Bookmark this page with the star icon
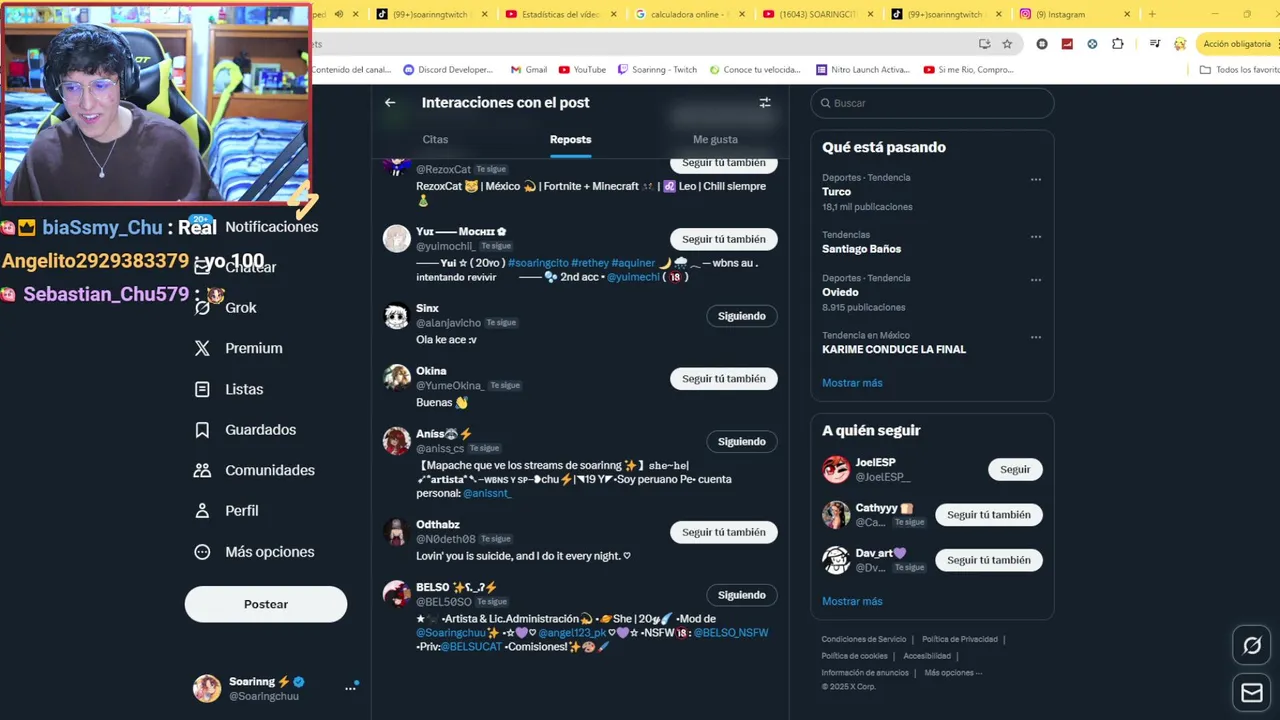The width and height of the screenshot is (1280, 720). [1007, 44]
